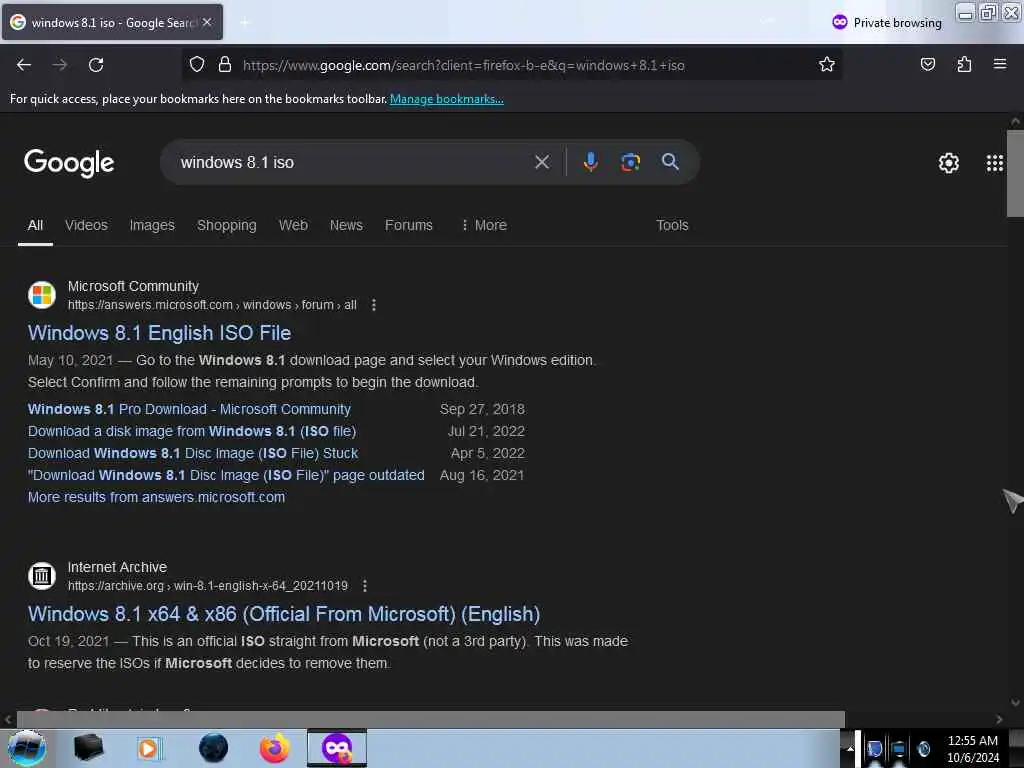Screen dimensions: 1024x768
Task: Open Google quick settings gear
Action: (948, 163)
